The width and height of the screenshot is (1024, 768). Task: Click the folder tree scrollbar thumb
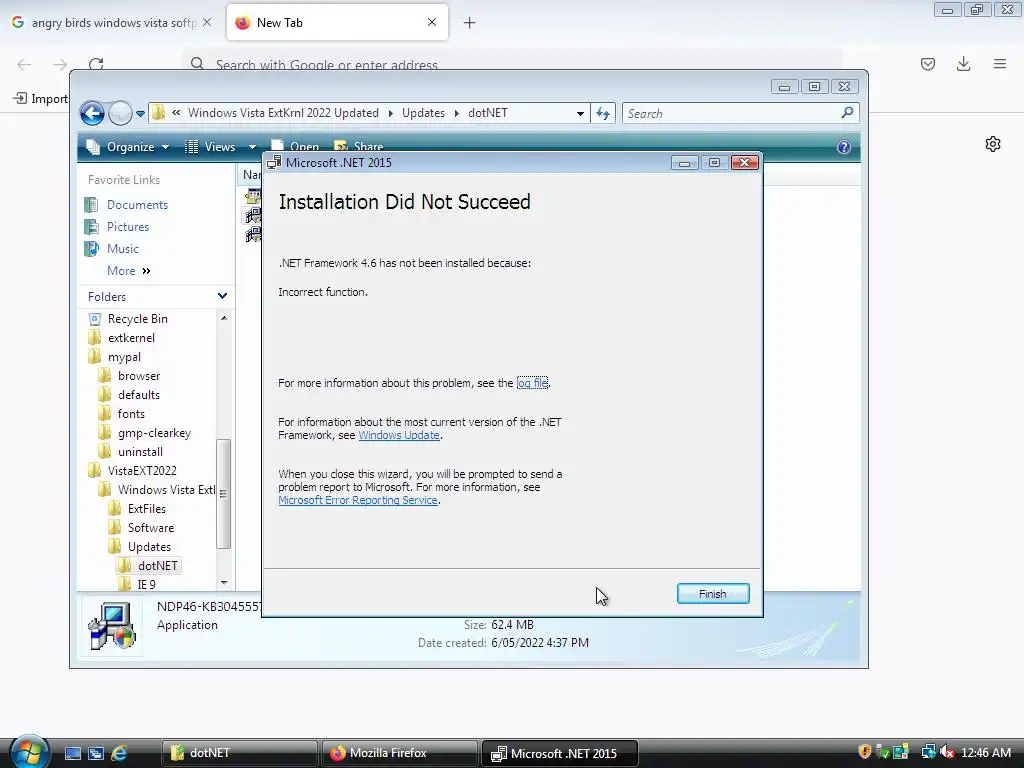223,493
